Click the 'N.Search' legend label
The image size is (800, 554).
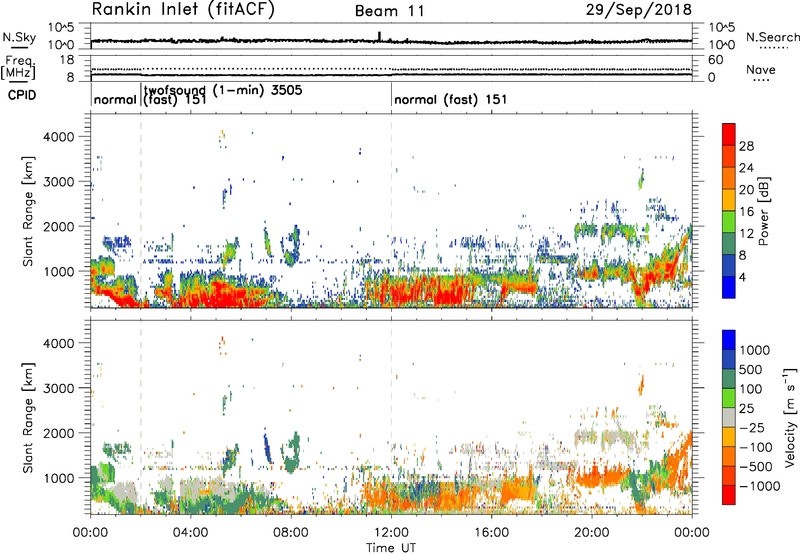click(x=772, y=37)
